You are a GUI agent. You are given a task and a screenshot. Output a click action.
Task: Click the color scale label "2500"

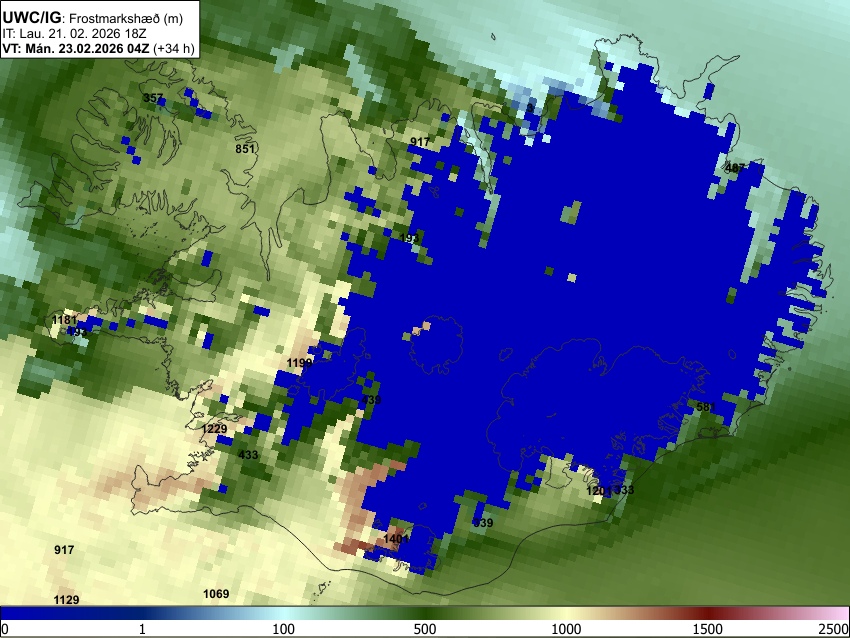click(834, 629)
